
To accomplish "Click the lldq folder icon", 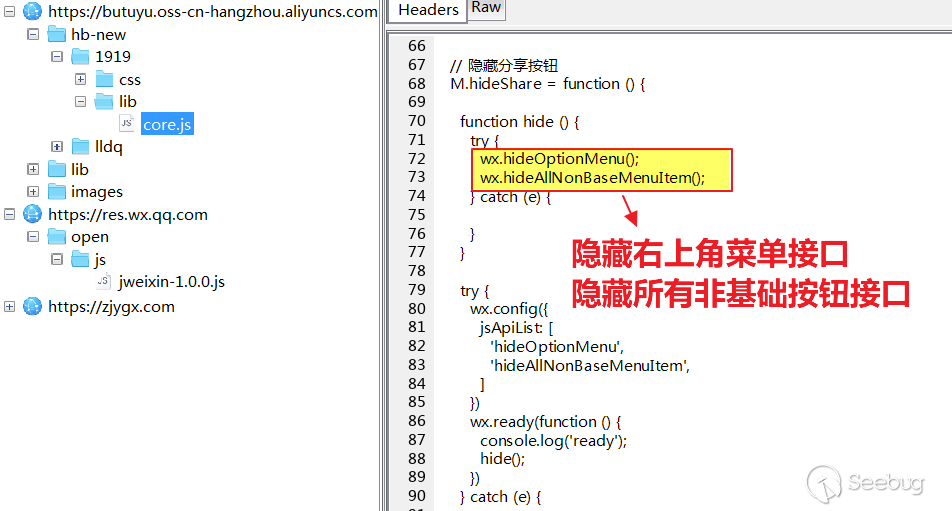I will tap(80, 146).
